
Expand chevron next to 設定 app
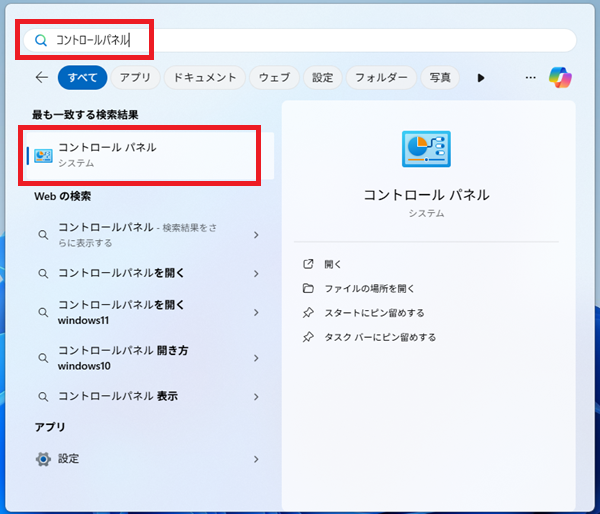pos(256,459)
